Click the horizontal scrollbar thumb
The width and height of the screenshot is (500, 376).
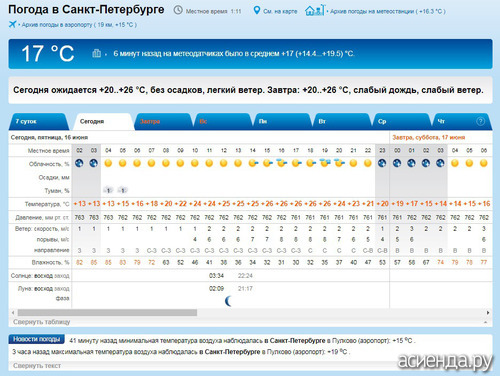pos(107,313)
